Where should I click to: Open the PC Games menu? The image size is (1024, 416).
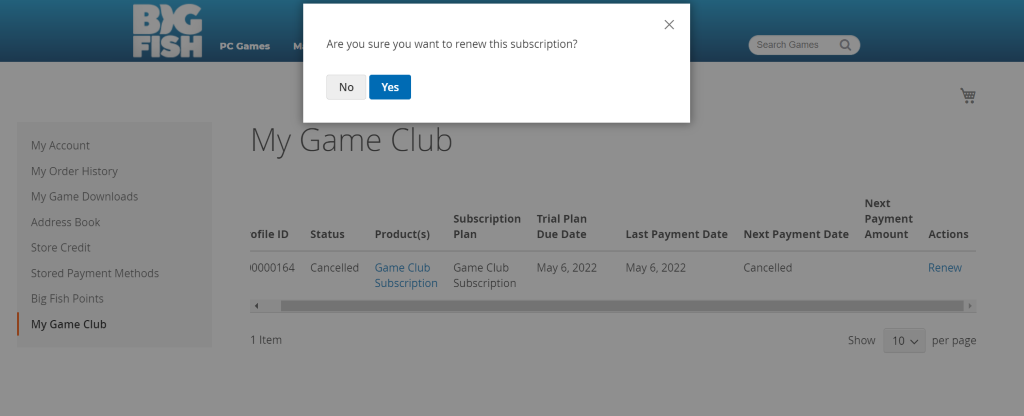click(x=245, y=46)
